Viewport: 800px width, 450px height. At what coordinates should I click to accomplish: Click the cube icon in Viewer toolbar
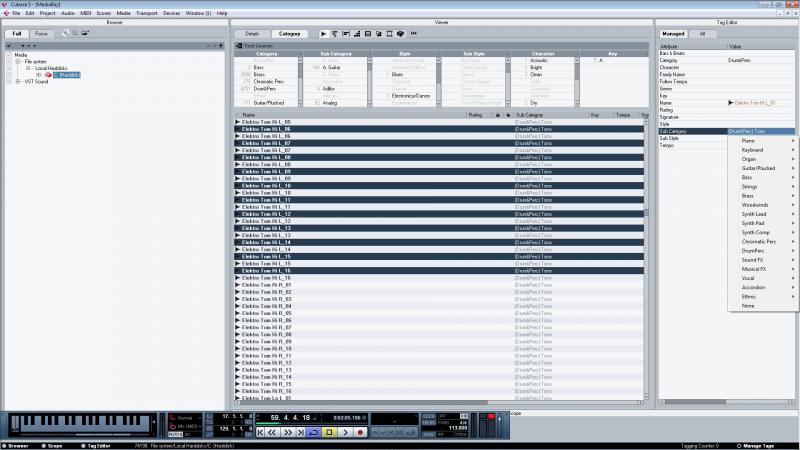[401, 34]
